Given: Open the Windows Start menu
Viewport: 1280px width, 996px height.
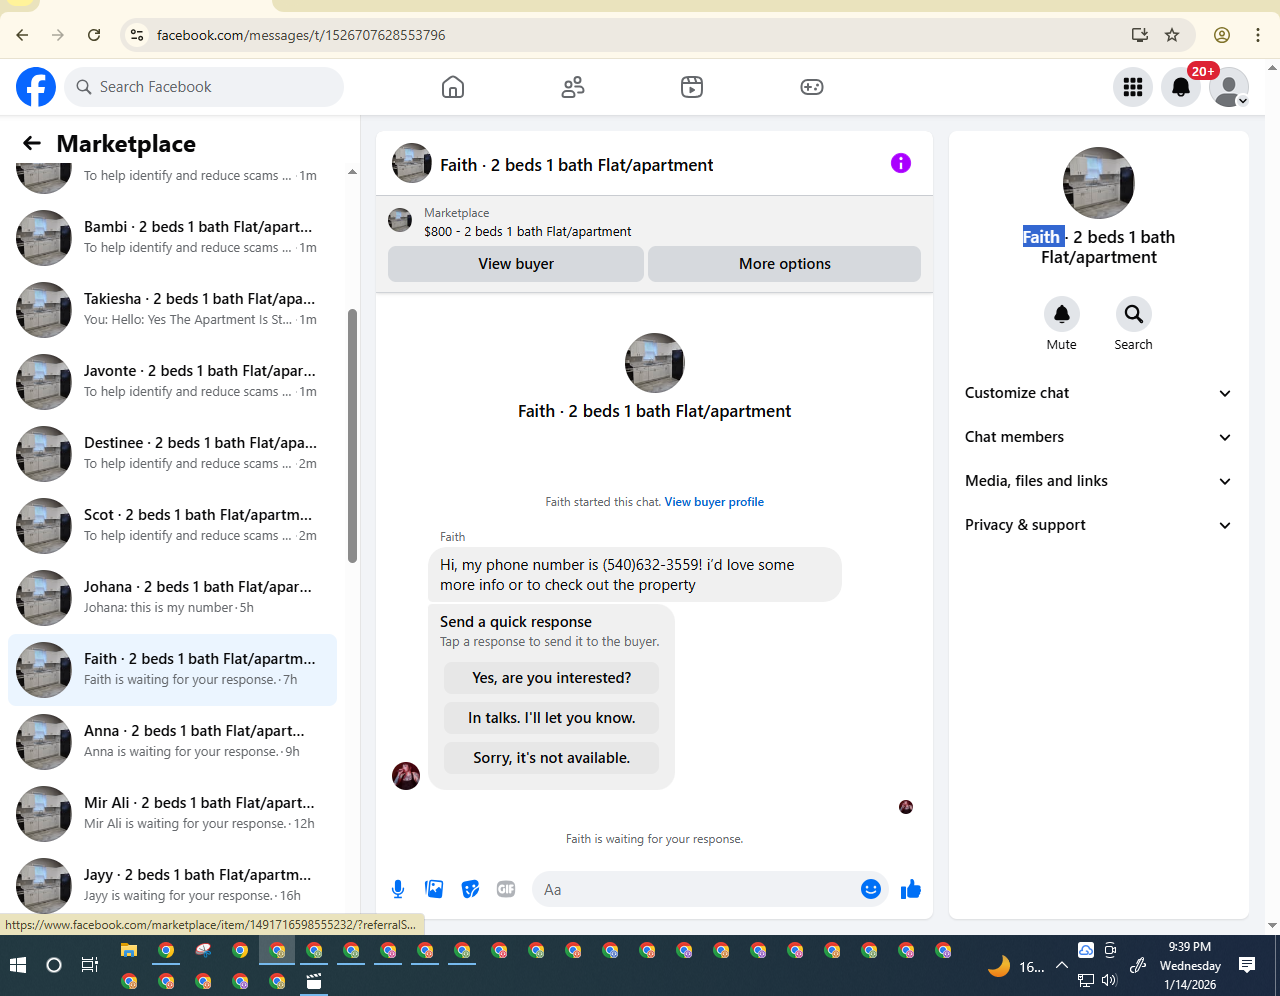Looking at the screenshot, I should coord(17,965).
